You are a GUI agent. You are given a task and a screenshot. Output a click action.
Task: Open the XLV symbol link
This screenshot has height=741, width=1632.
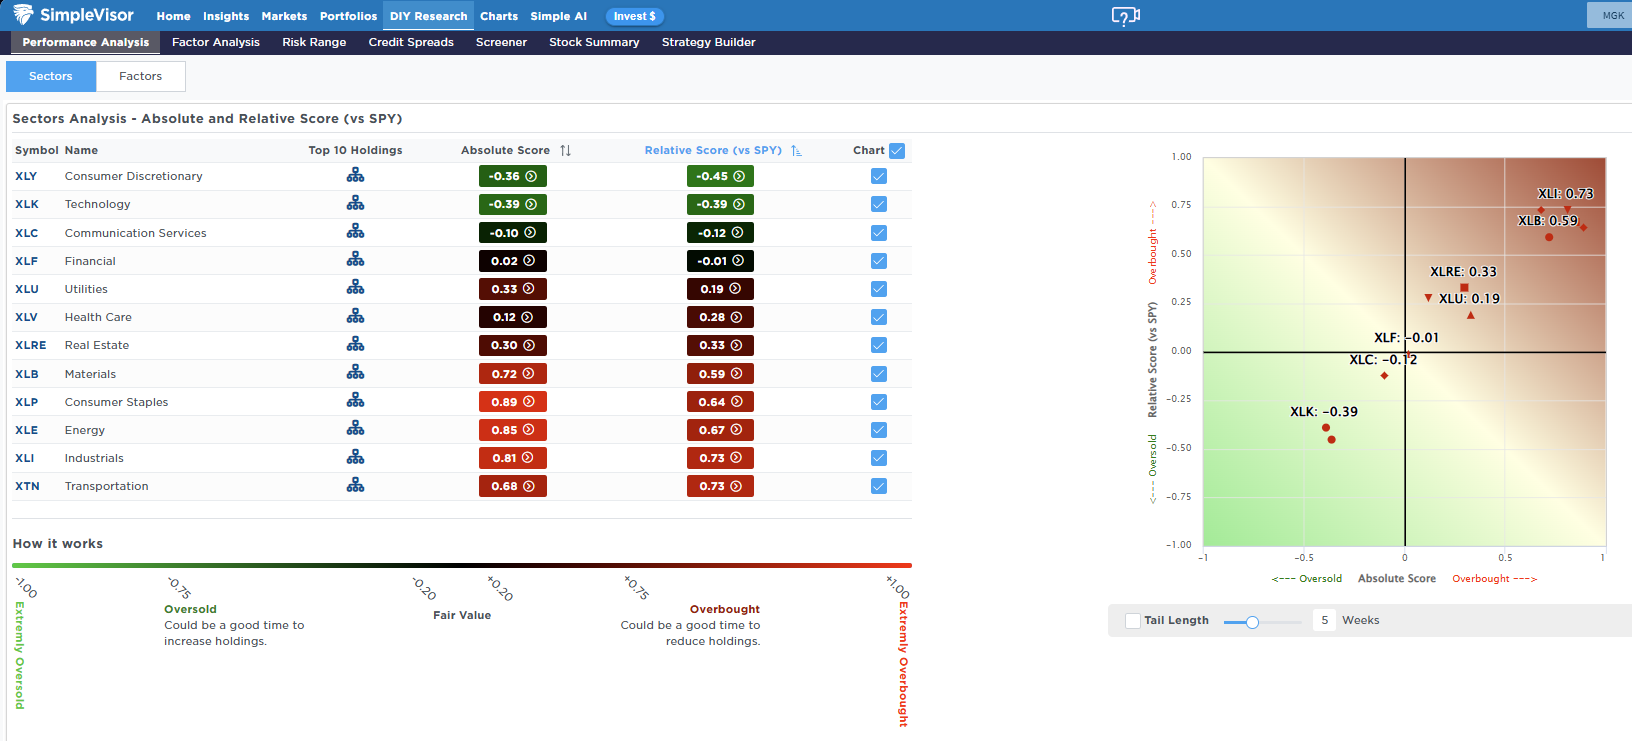26,317
